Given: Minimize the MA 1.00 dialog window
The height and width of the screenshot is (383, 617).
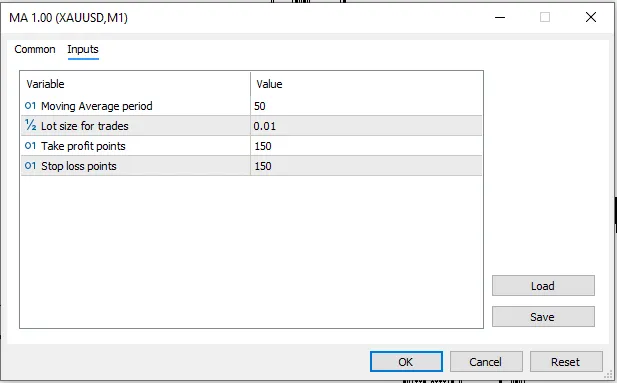Looking at the screenshot, I should (x=500, y=17).
